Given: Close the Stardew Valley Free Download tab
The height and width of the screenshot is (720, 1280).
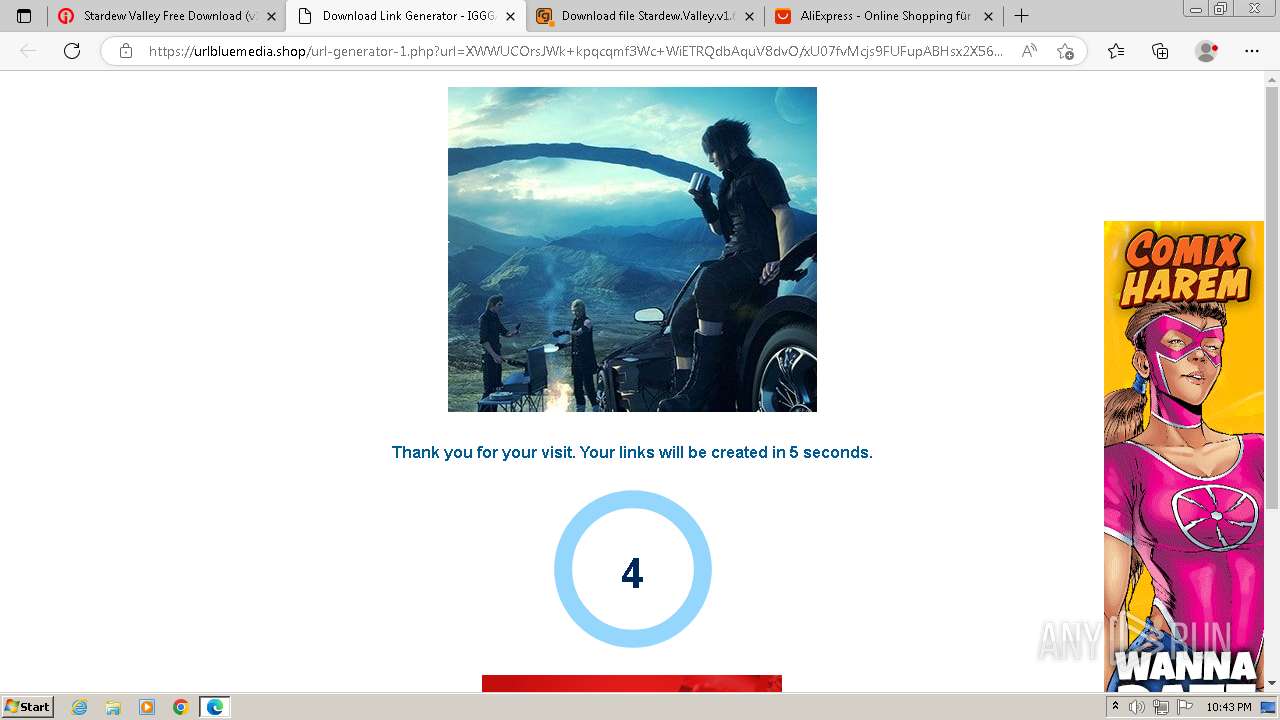Looking at the screenshot, I should click(x=271, y=16).
